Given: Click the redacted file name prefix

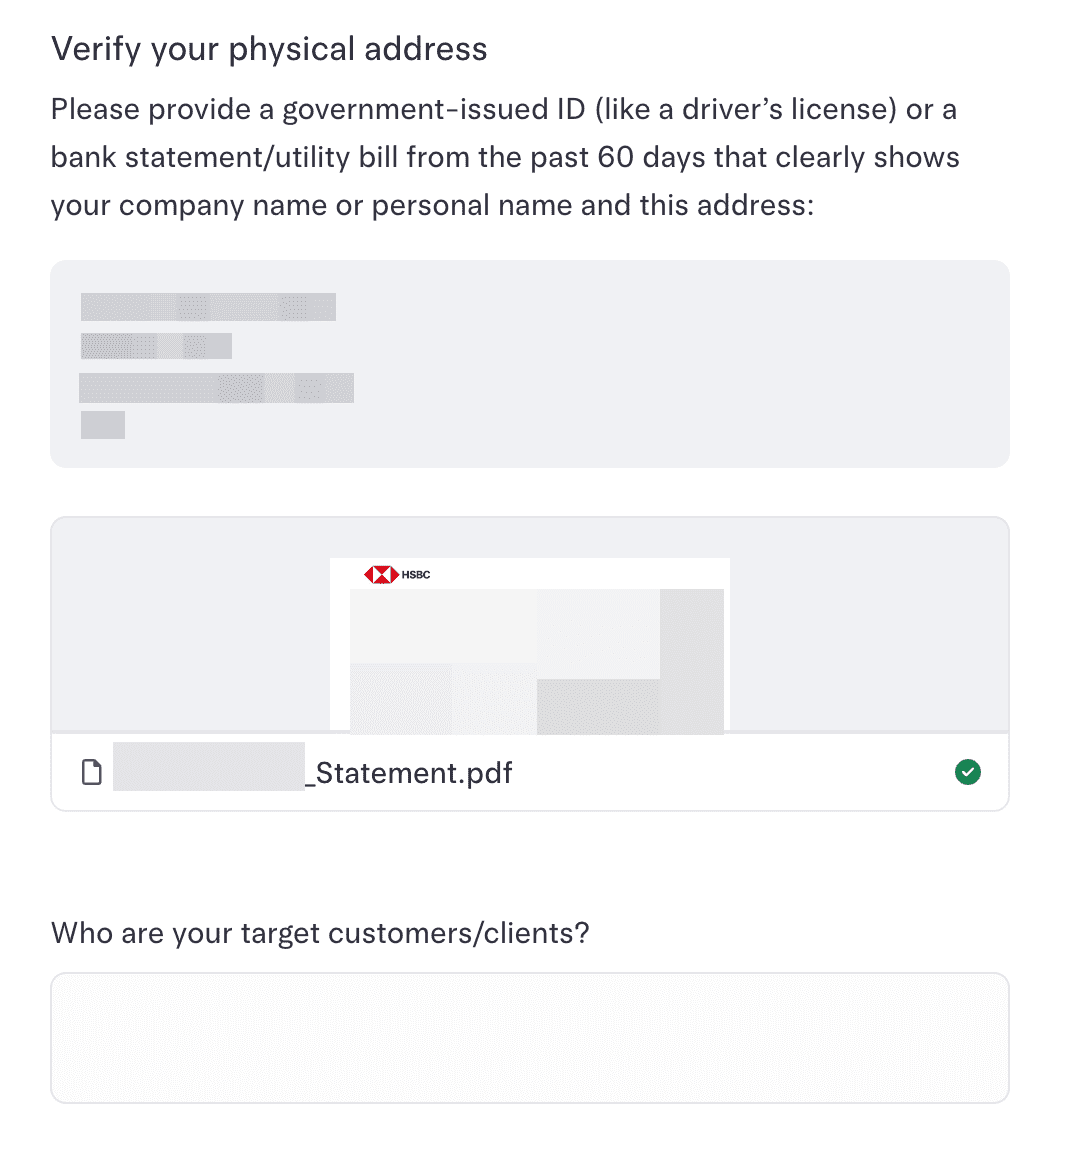Looking at the screenshot, I should tap(208, 767).
